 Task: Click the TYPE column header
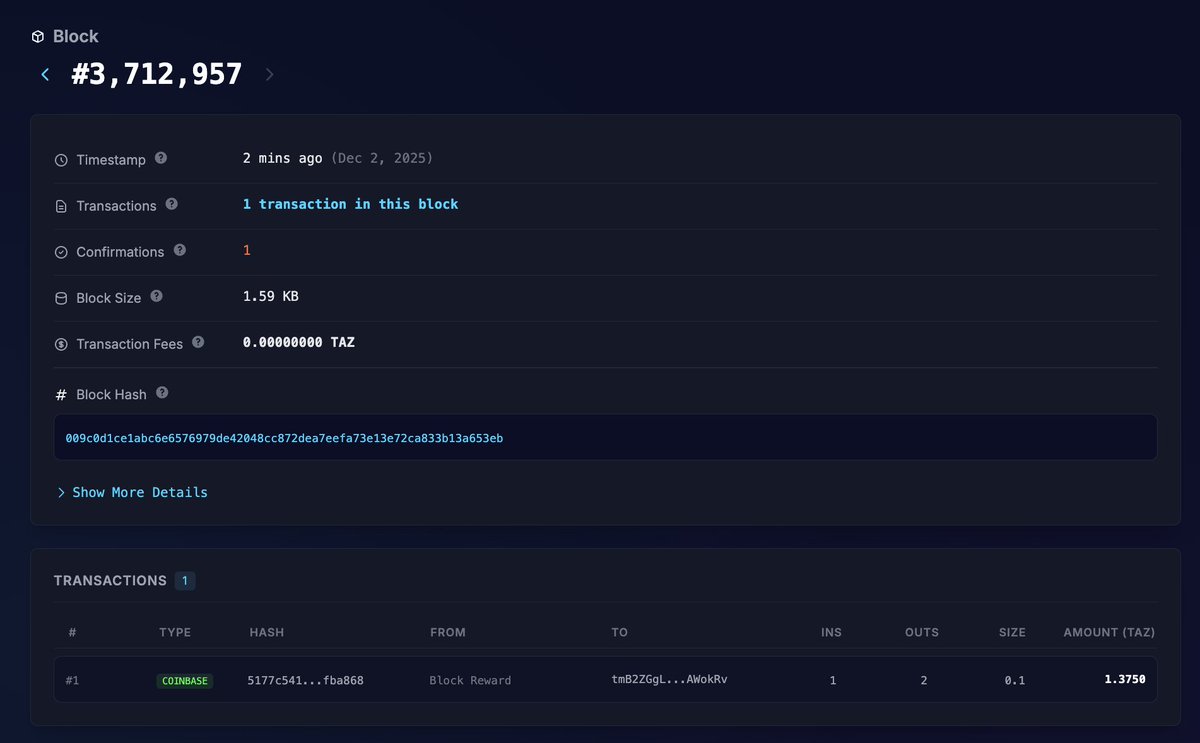pyautogui.click(x=175, y=632)
